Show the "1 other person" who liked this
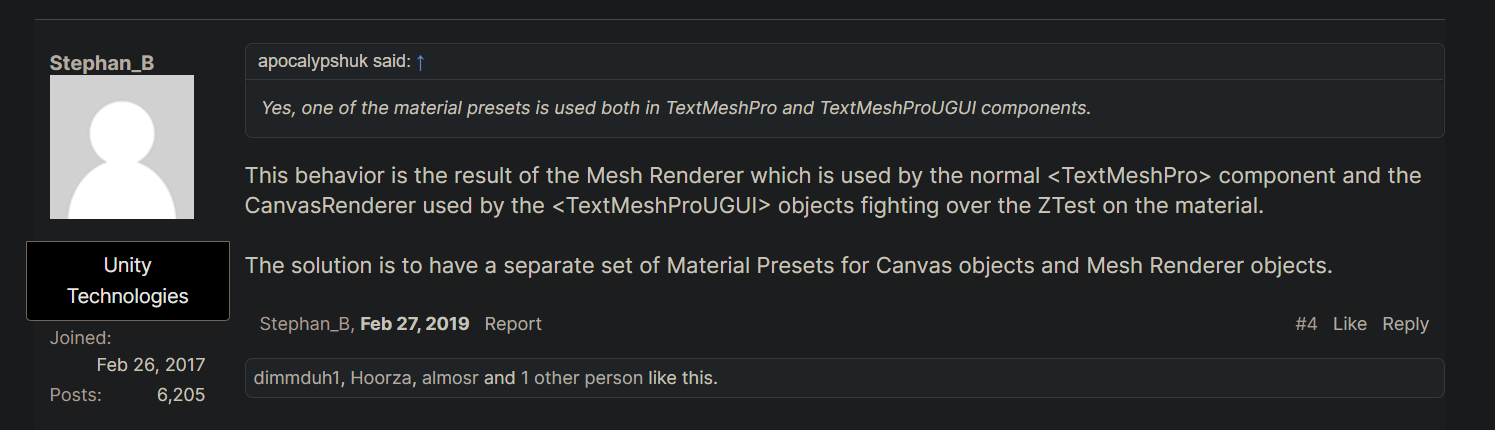The height and width of the screenshot is (430, 1495). click(x=582, y=378)
